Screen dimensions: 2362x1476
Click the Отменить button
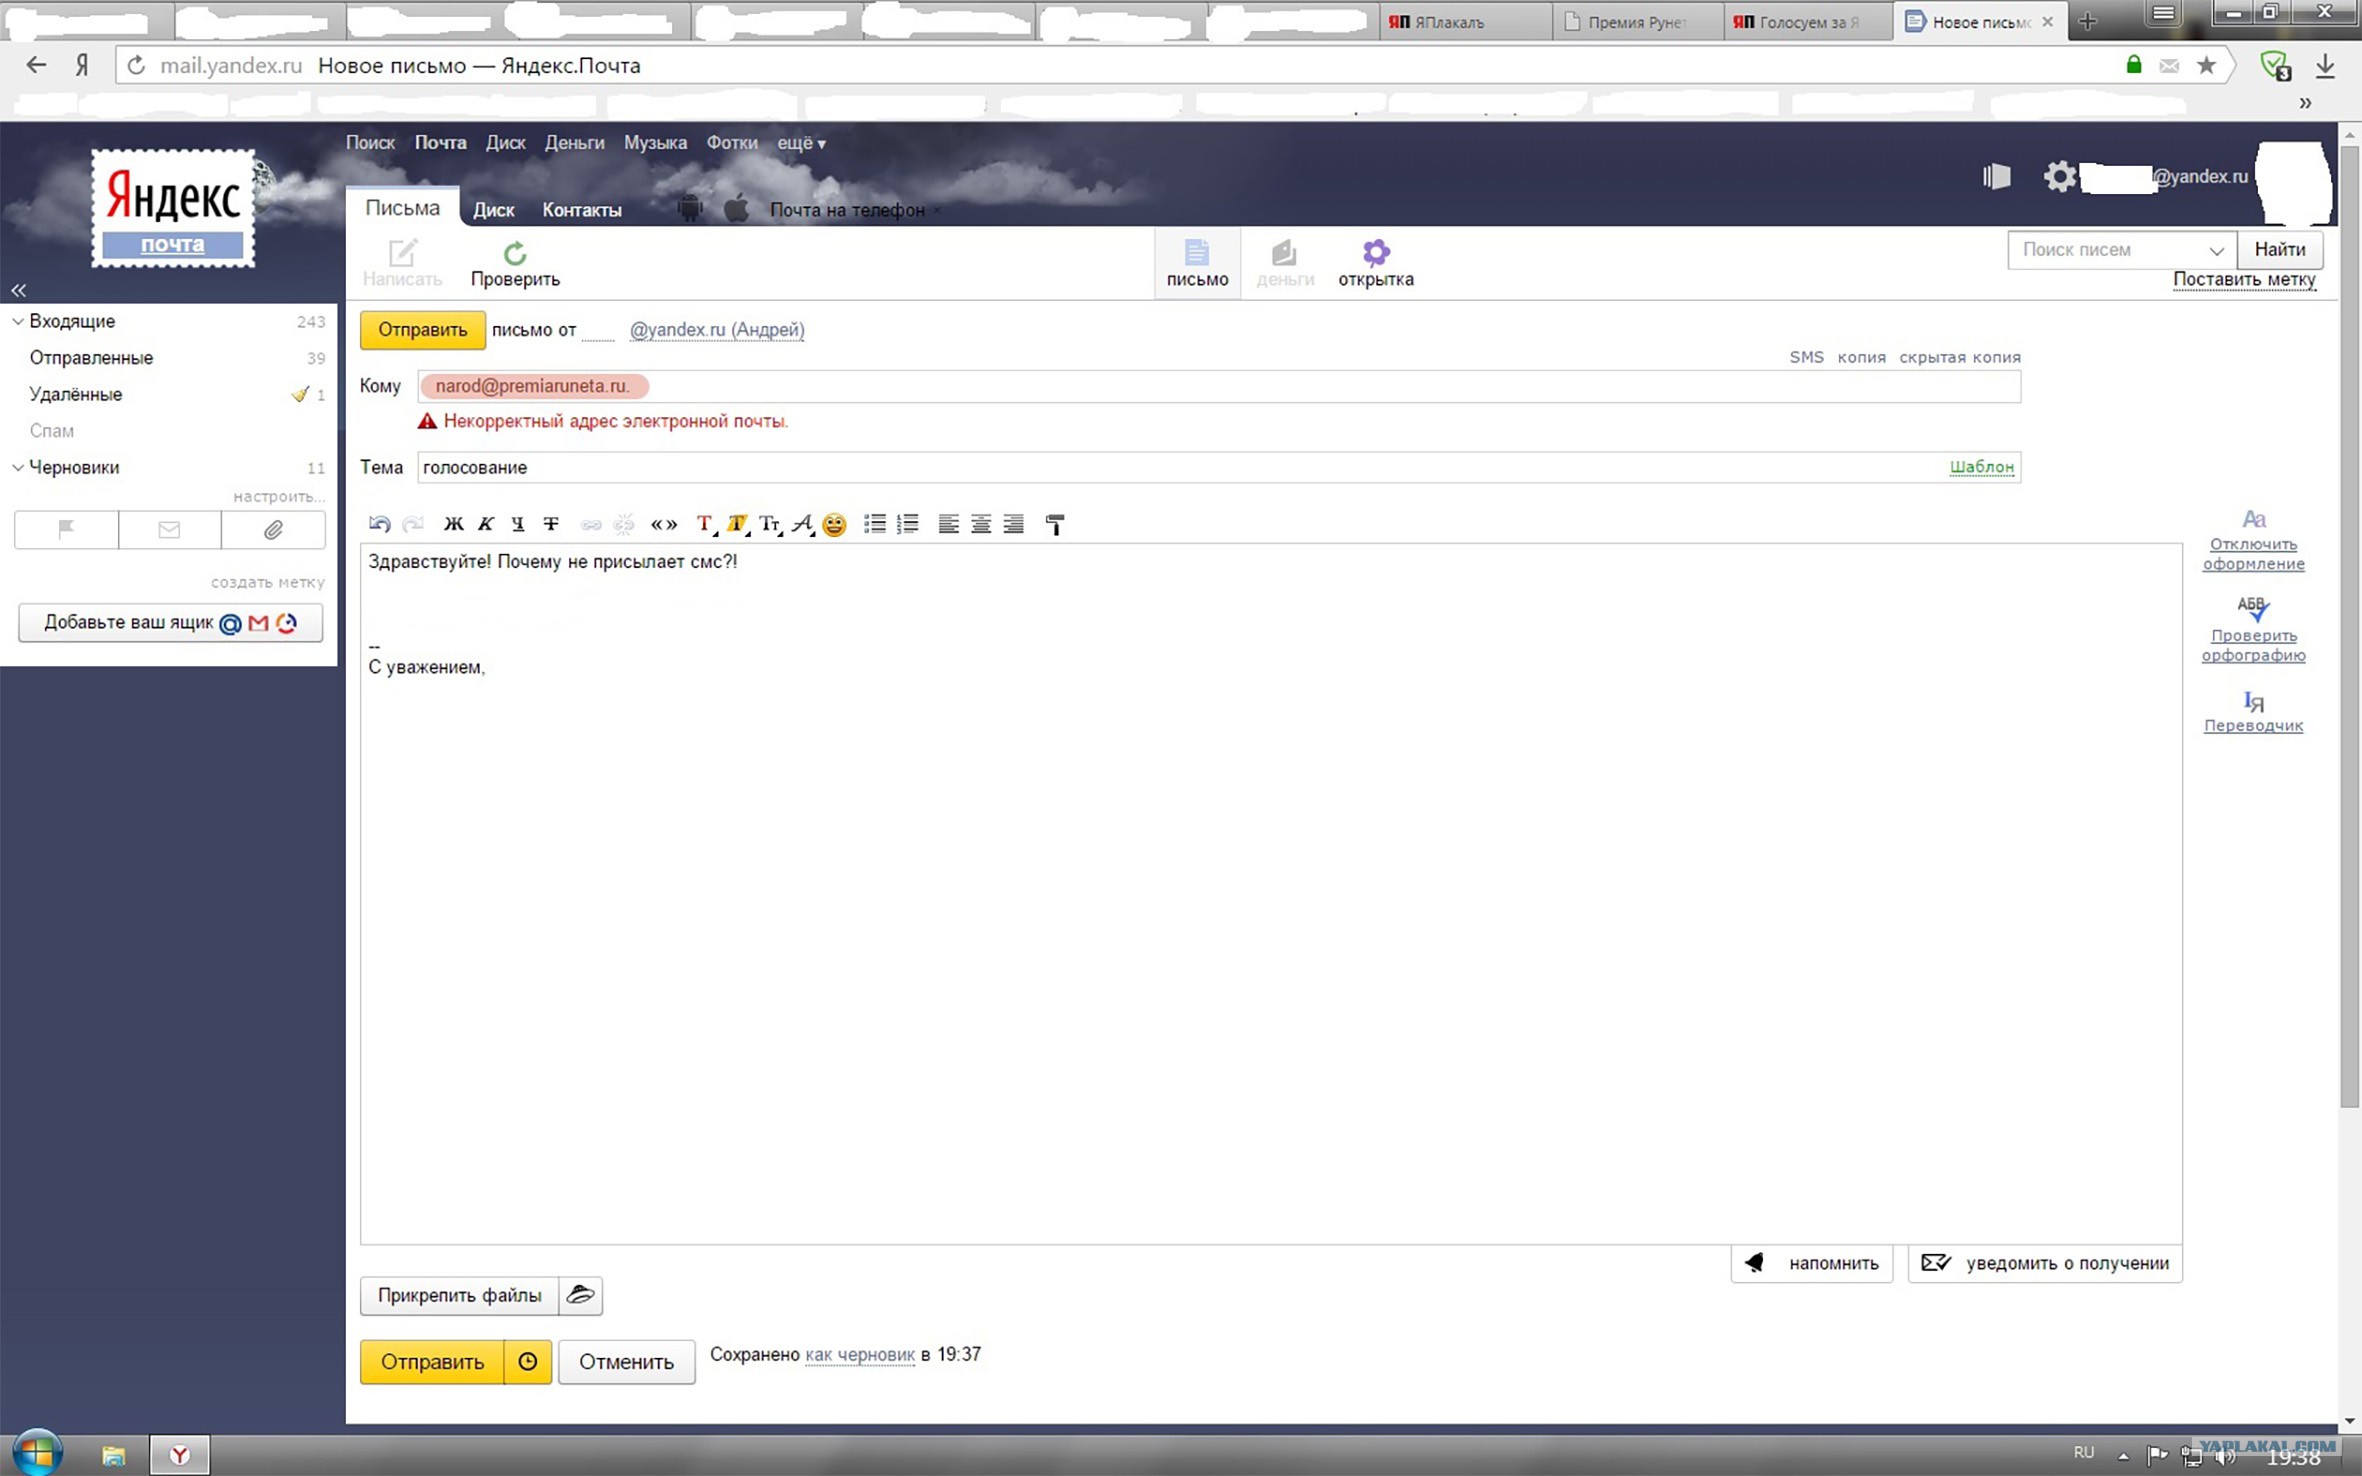coord(626,1361)
